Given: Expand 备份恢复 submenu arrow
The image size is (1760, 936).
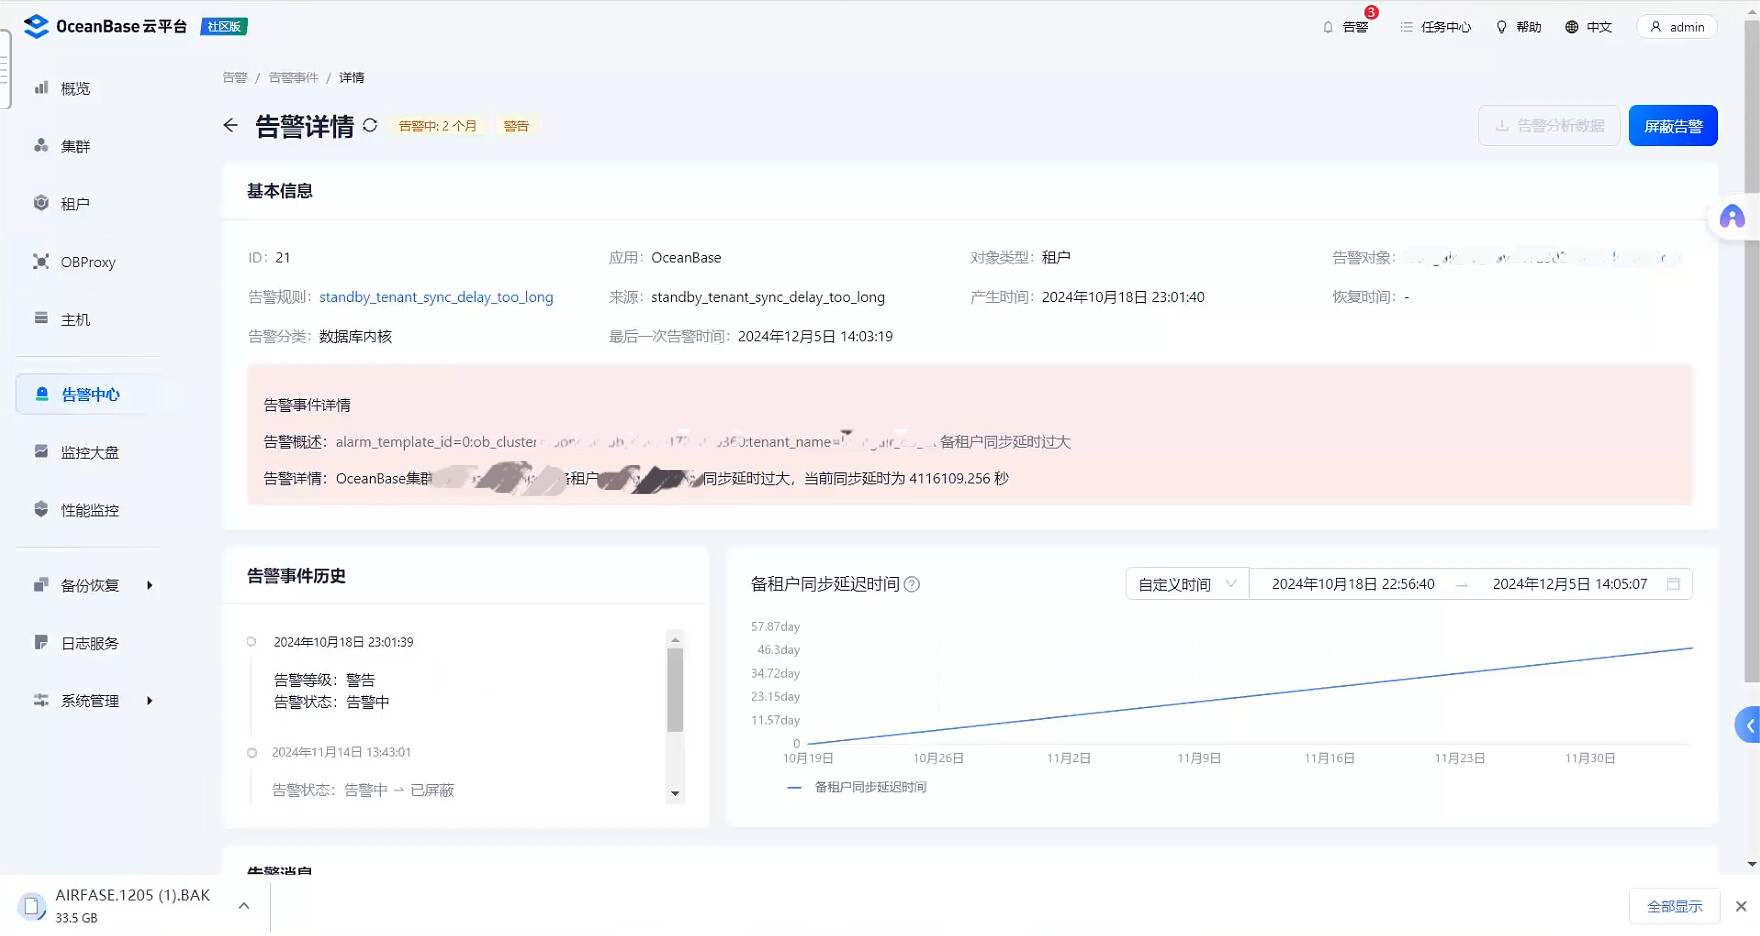Looking at the screenshot, I should 150,585.
